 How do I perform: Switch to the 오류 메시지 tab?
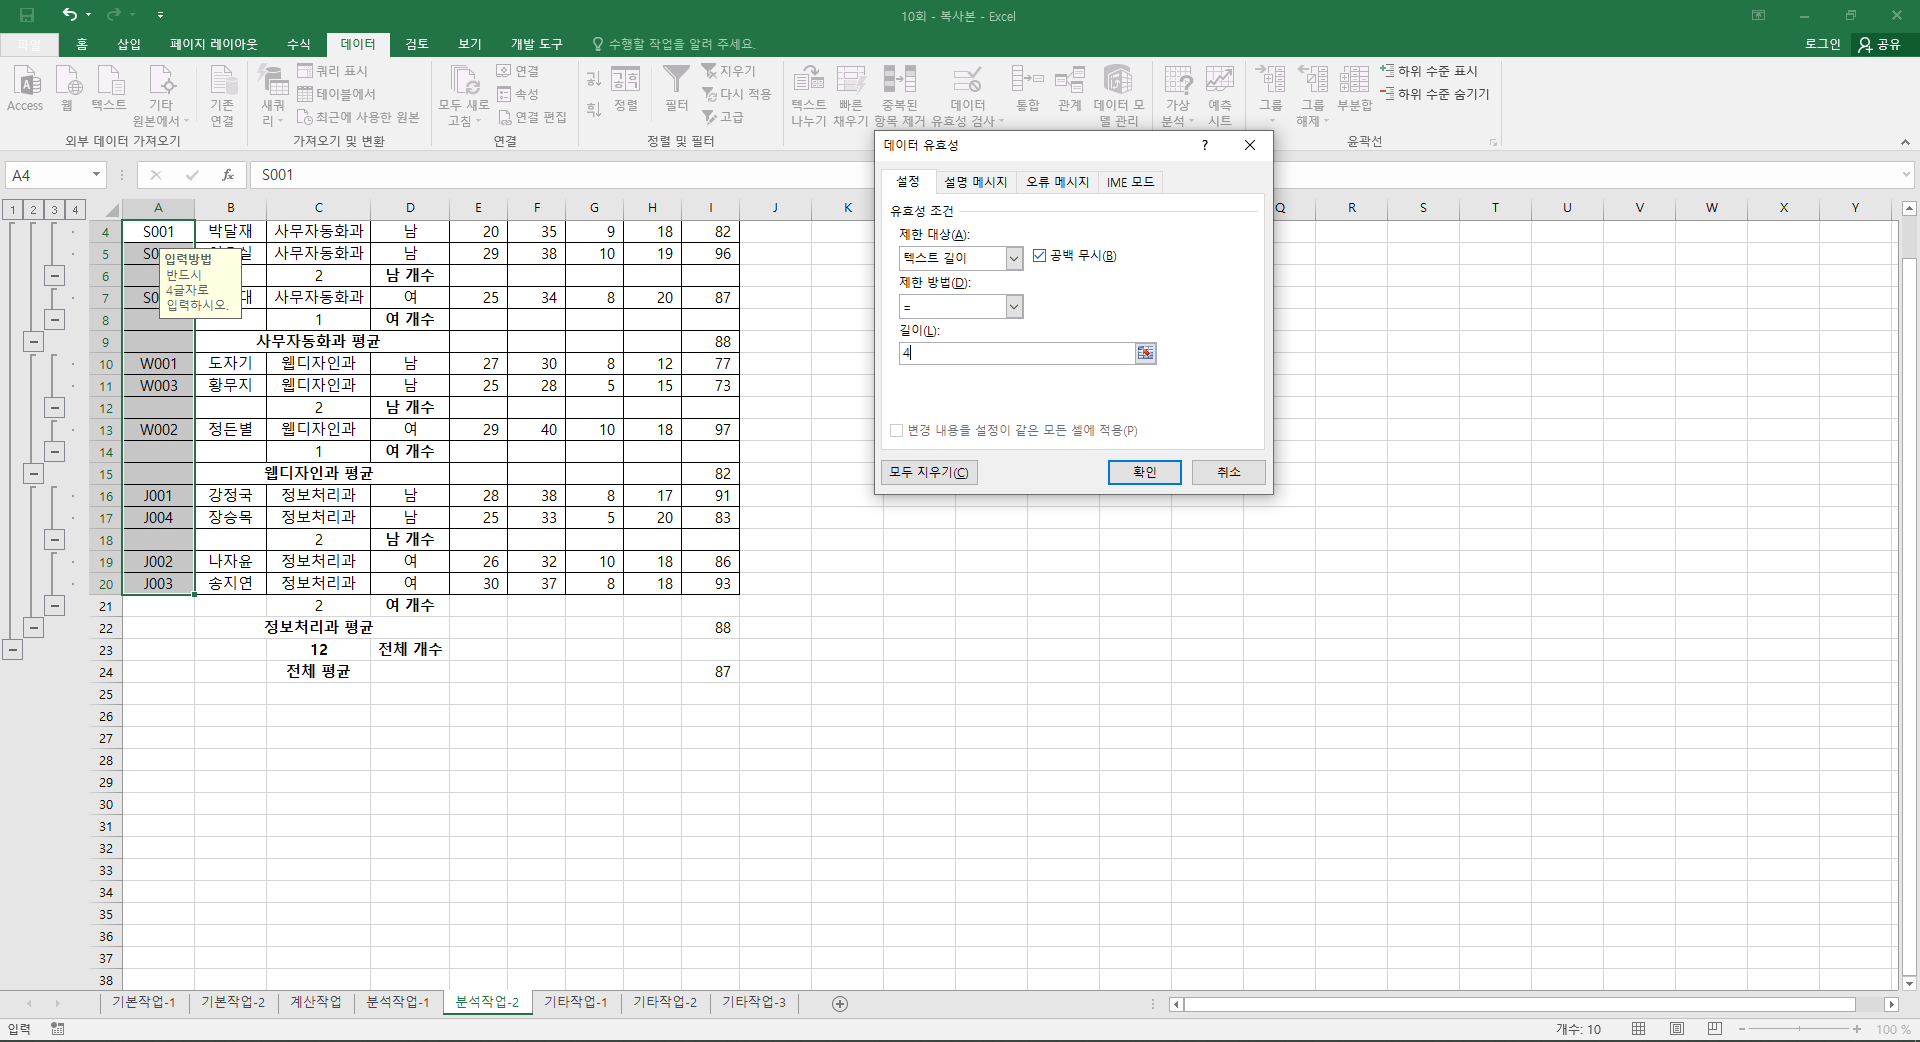click(1057, 182)
